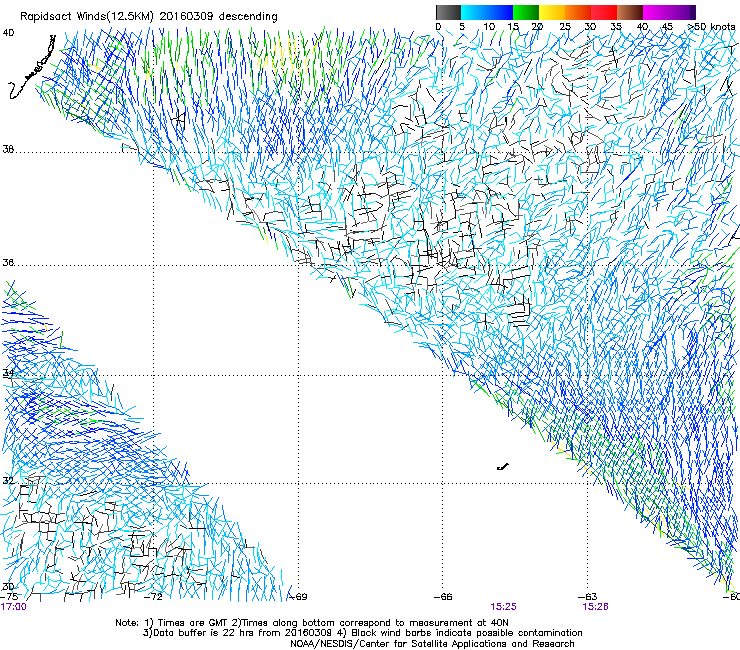Select the brown 35-40 knots legend color

click(630, 12)
